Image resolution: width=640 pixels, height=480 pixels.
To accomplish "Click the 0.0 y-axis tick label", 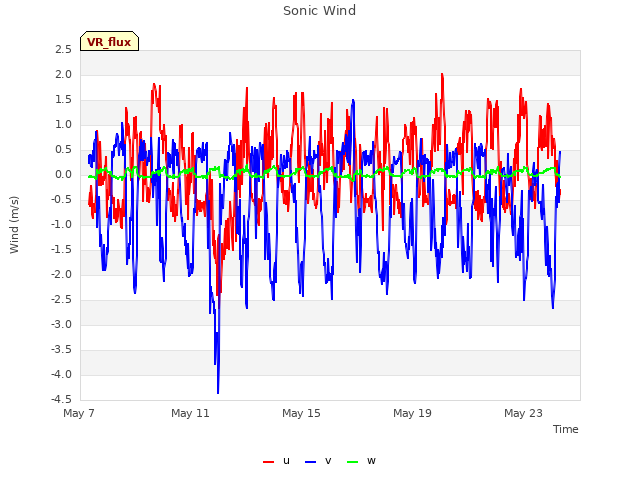I will [64, 175].
